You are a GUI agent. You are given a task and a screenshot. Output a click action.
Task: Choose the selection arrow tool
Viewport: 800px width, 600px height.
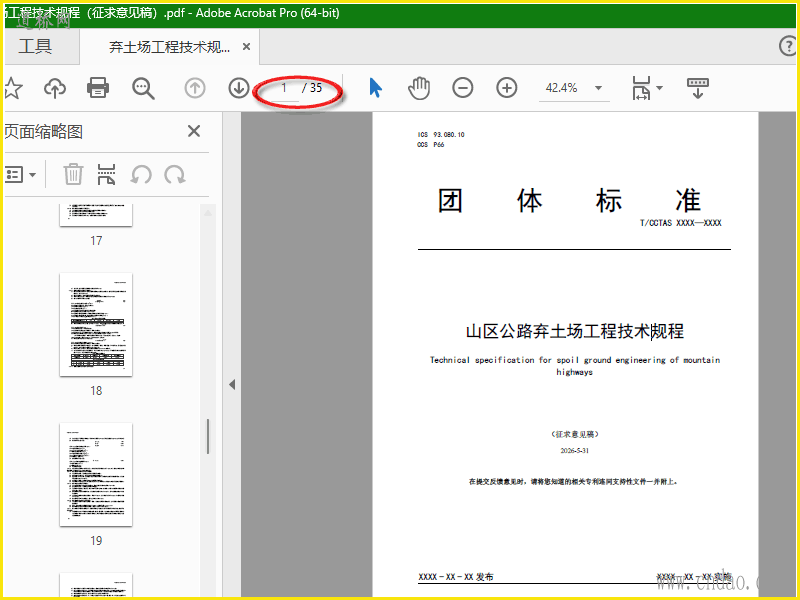[375, 88]
